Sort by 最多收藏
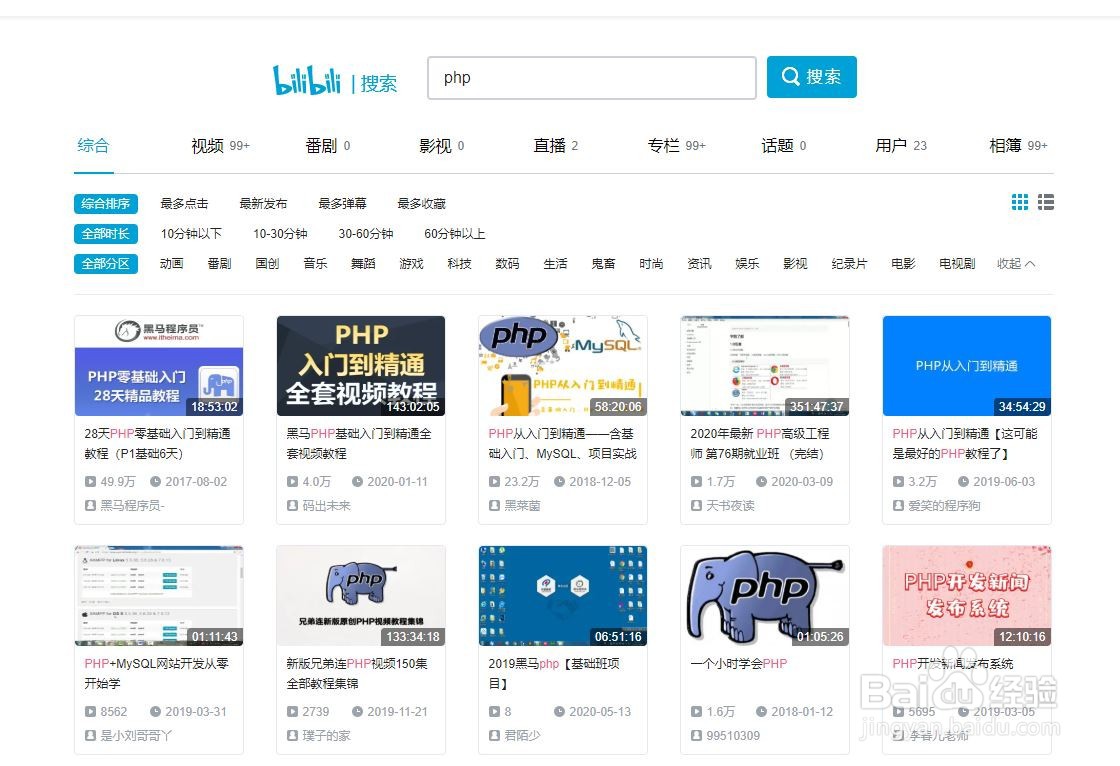Image resolution: width=1120 pixels, height=766 pixels. tap(421, 204)
